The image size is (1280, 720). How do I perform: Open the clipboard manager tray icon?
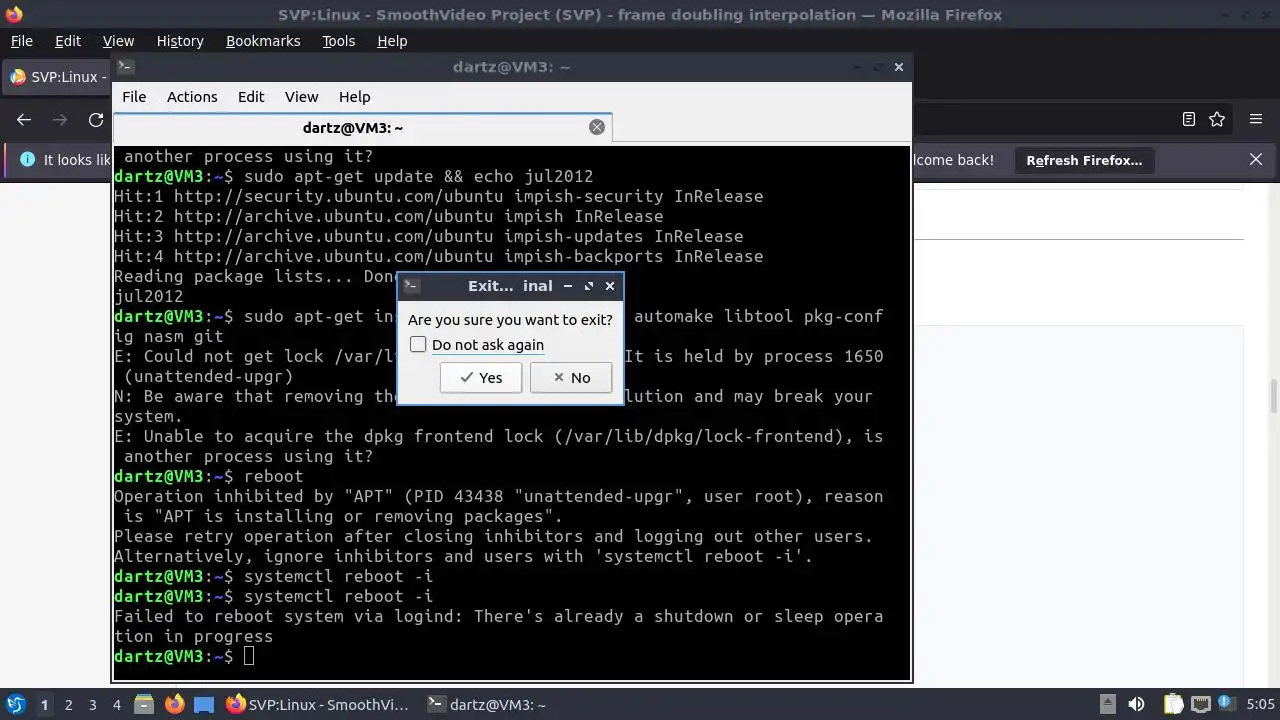pos(1173,704)
